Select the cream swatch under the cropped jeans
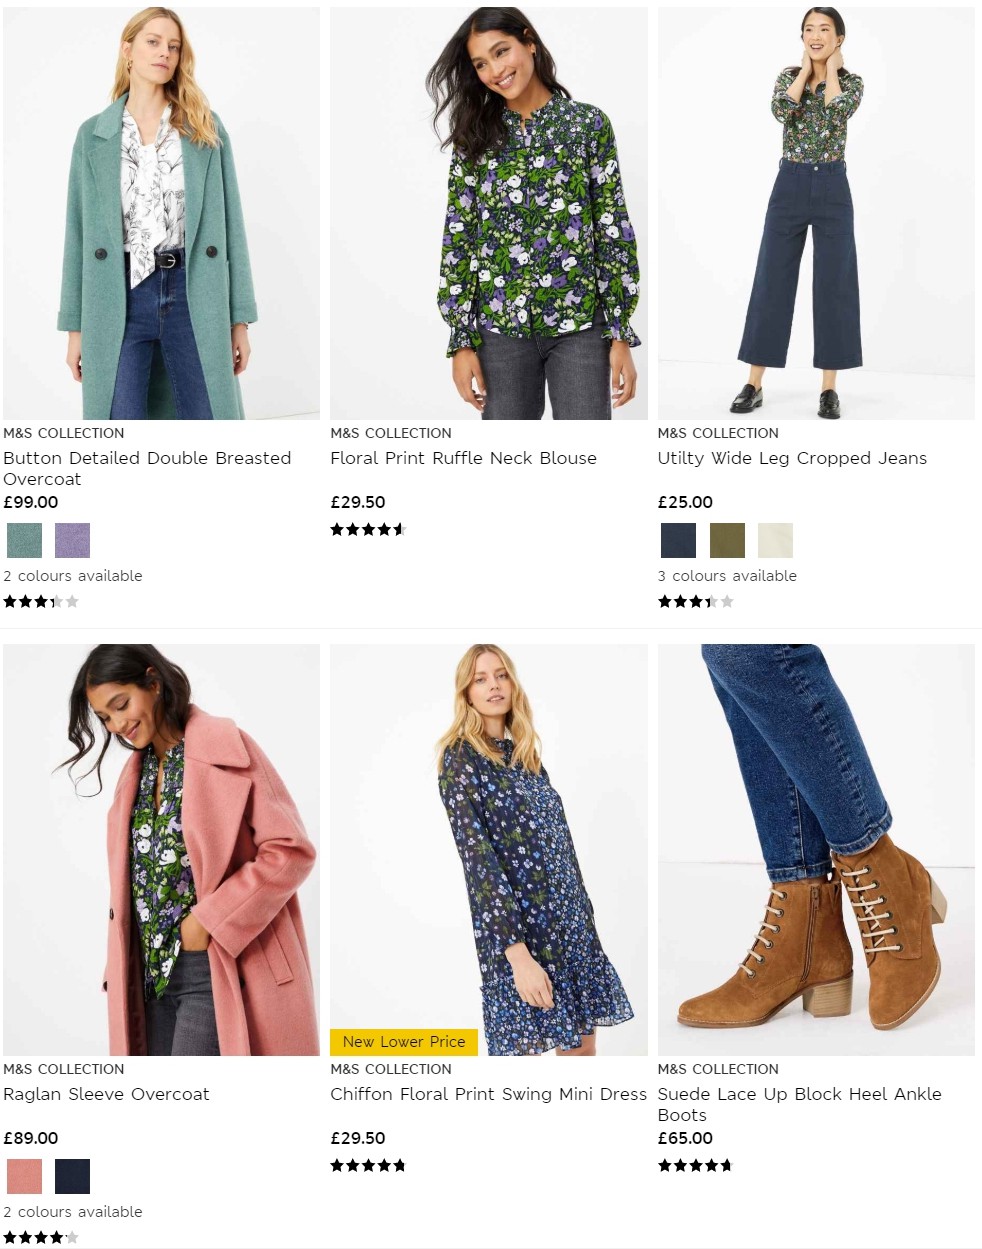This screenshot has width=982, height=1249. (x=777, y=540)
